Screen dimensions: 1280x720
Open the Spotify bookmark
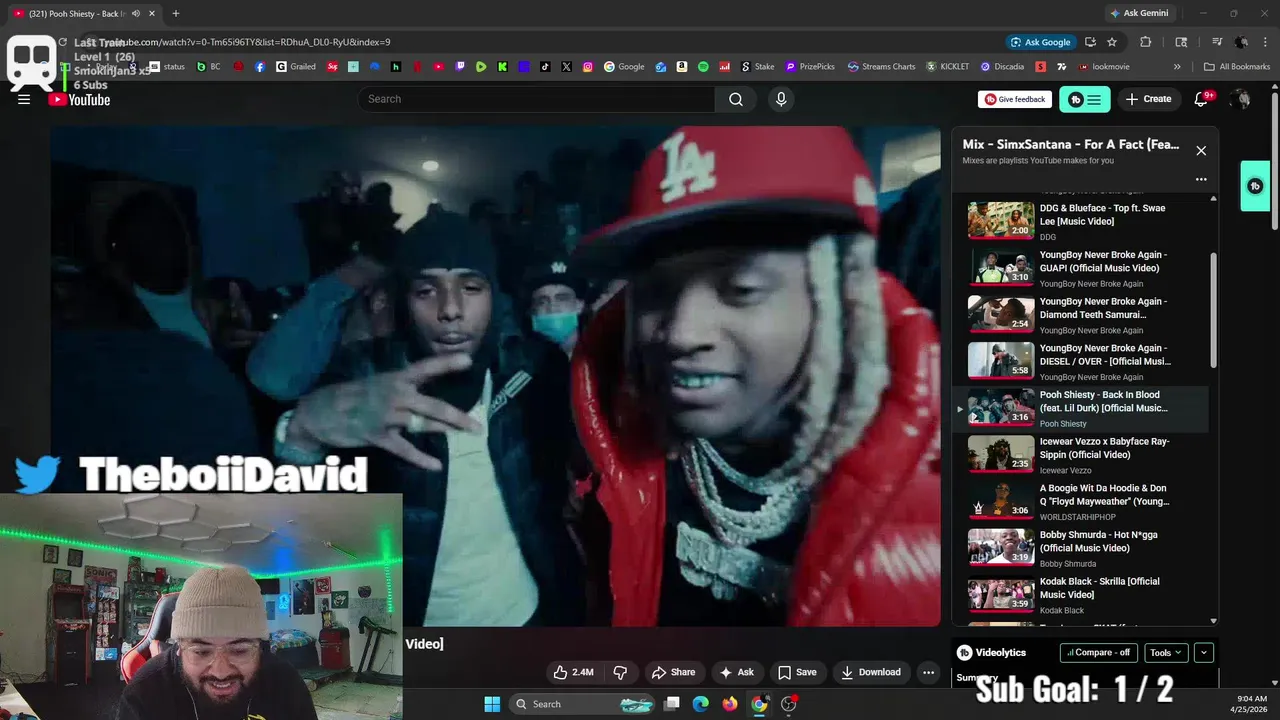[703, 67]
